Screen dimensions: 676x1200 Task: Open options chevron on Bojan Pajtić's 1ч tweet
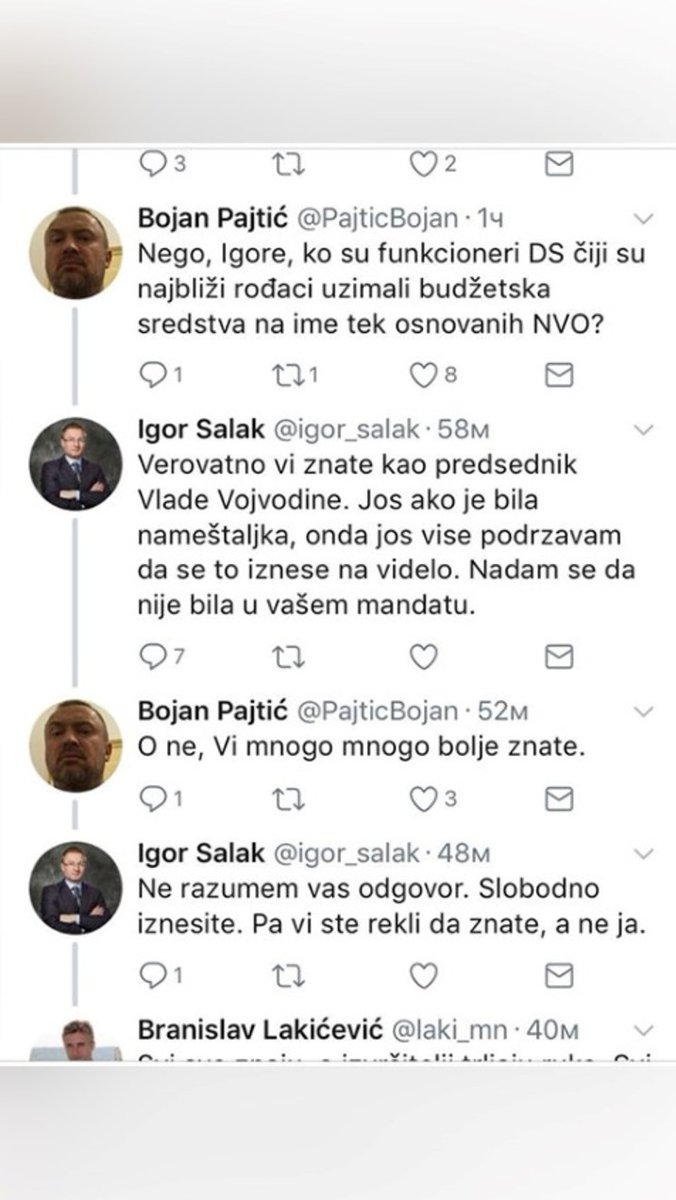pyautogui.click(x=644, y=218)
